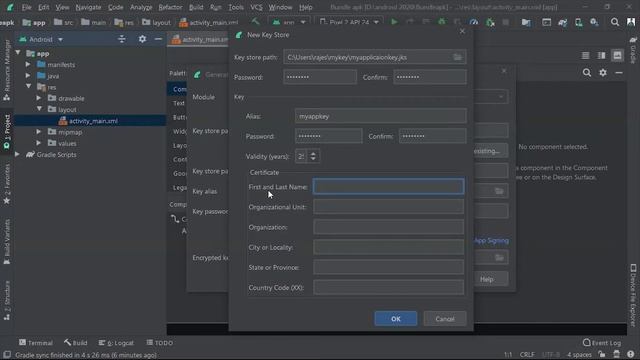Adjust the Validity years spinner arrows
The width and height of the screenshot is (640, 360).
pyautogui.click(x=313, y=156)
